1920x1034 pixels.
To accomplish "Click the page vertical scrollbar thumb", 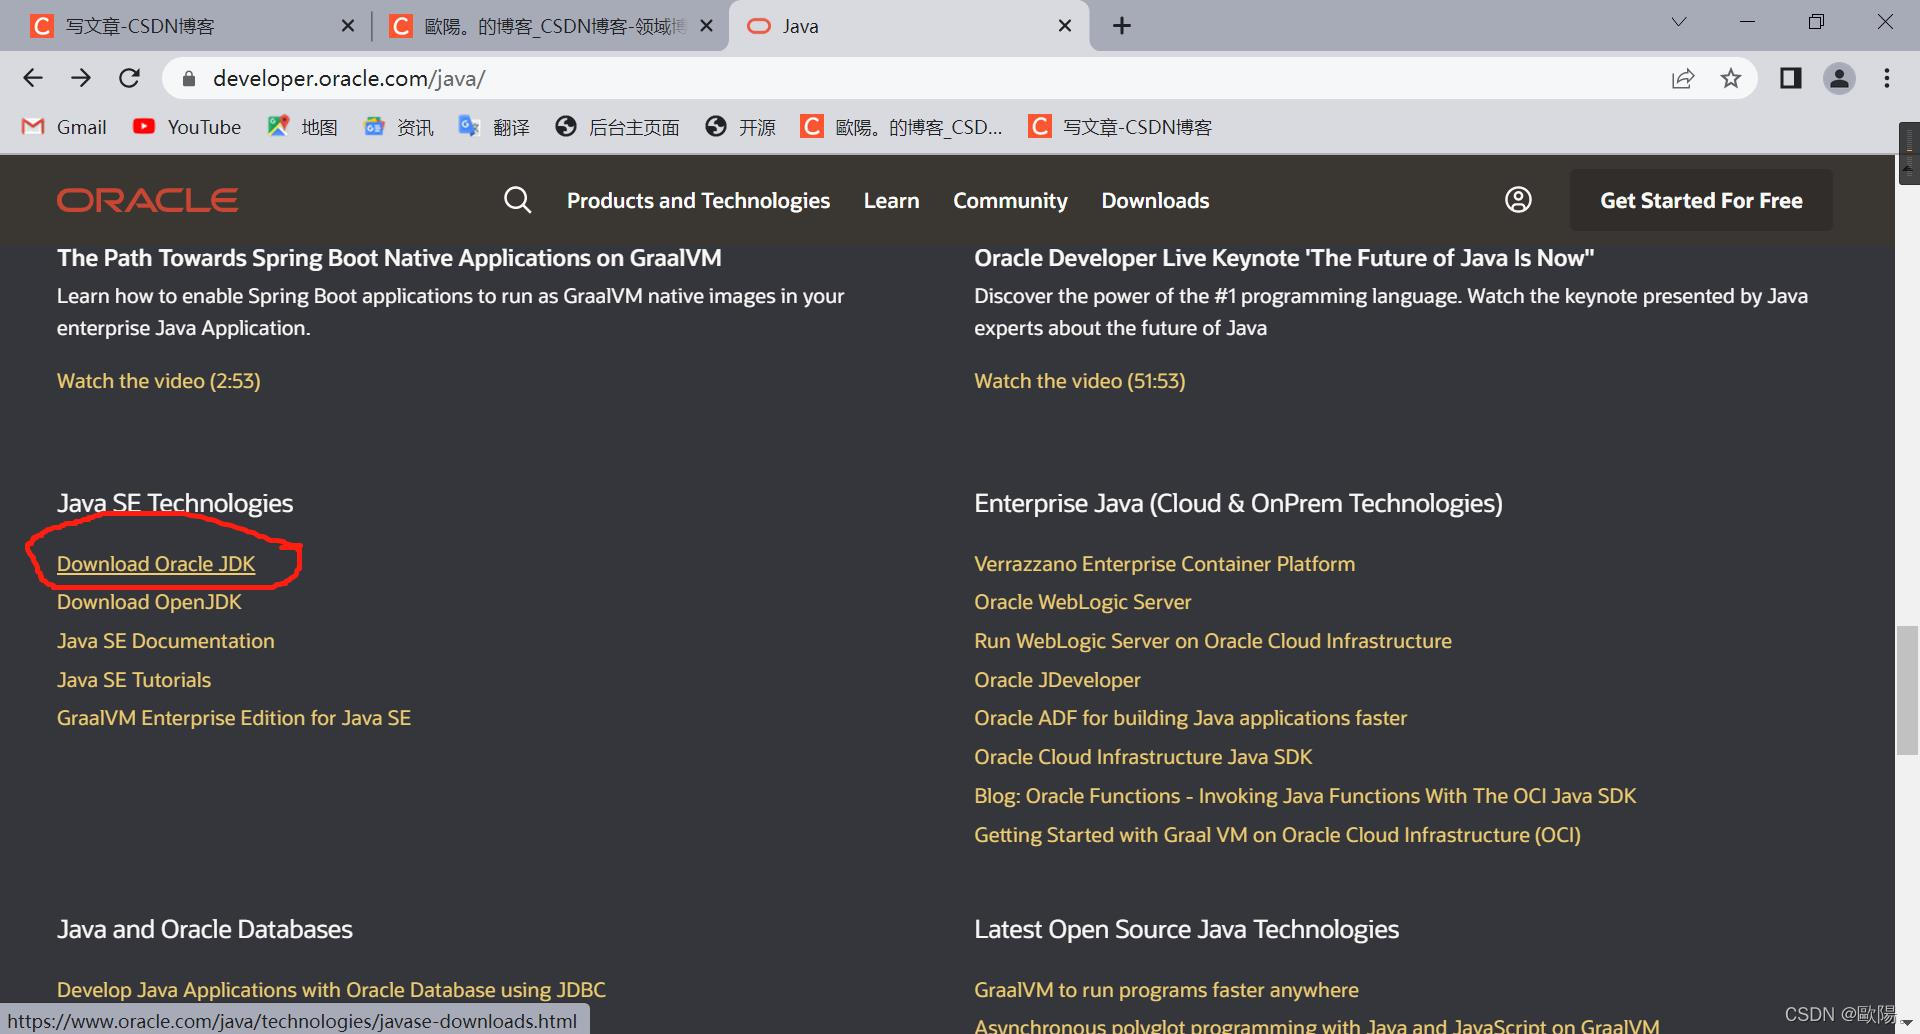I will coord(1907,690).
